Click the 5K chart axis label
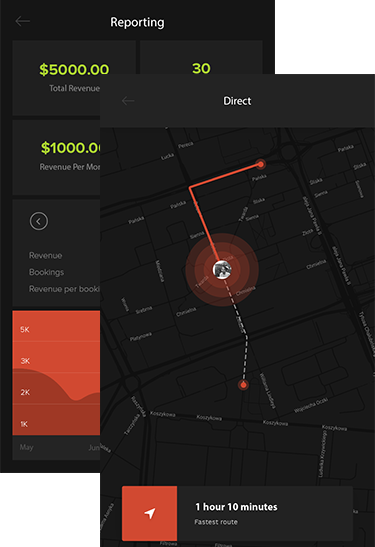Screen dimensions: 375x547 click(25, 330)
